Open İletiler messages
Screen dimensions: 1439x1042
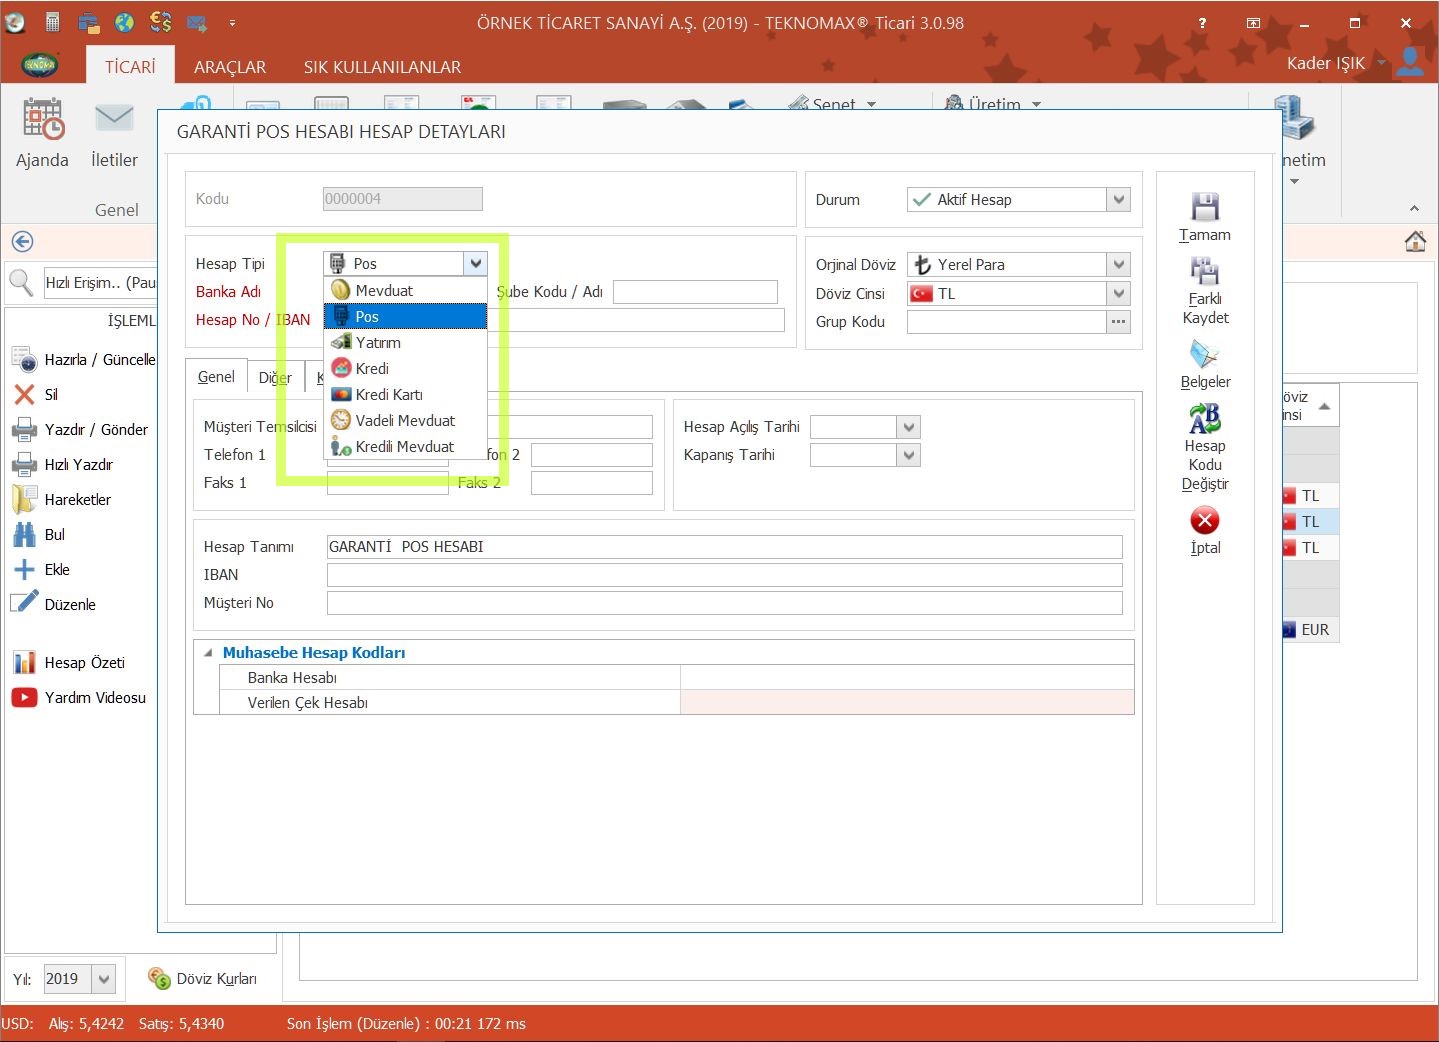pyautogui.click(x=114, y=133)
